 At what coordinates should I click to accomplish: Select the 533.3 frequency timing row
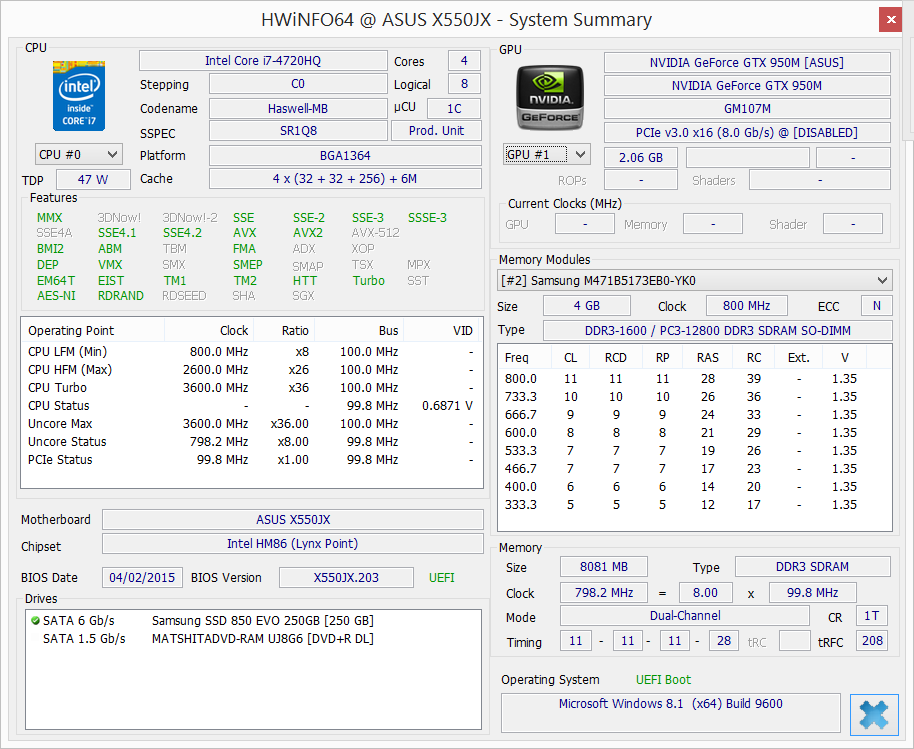[694, 451]
